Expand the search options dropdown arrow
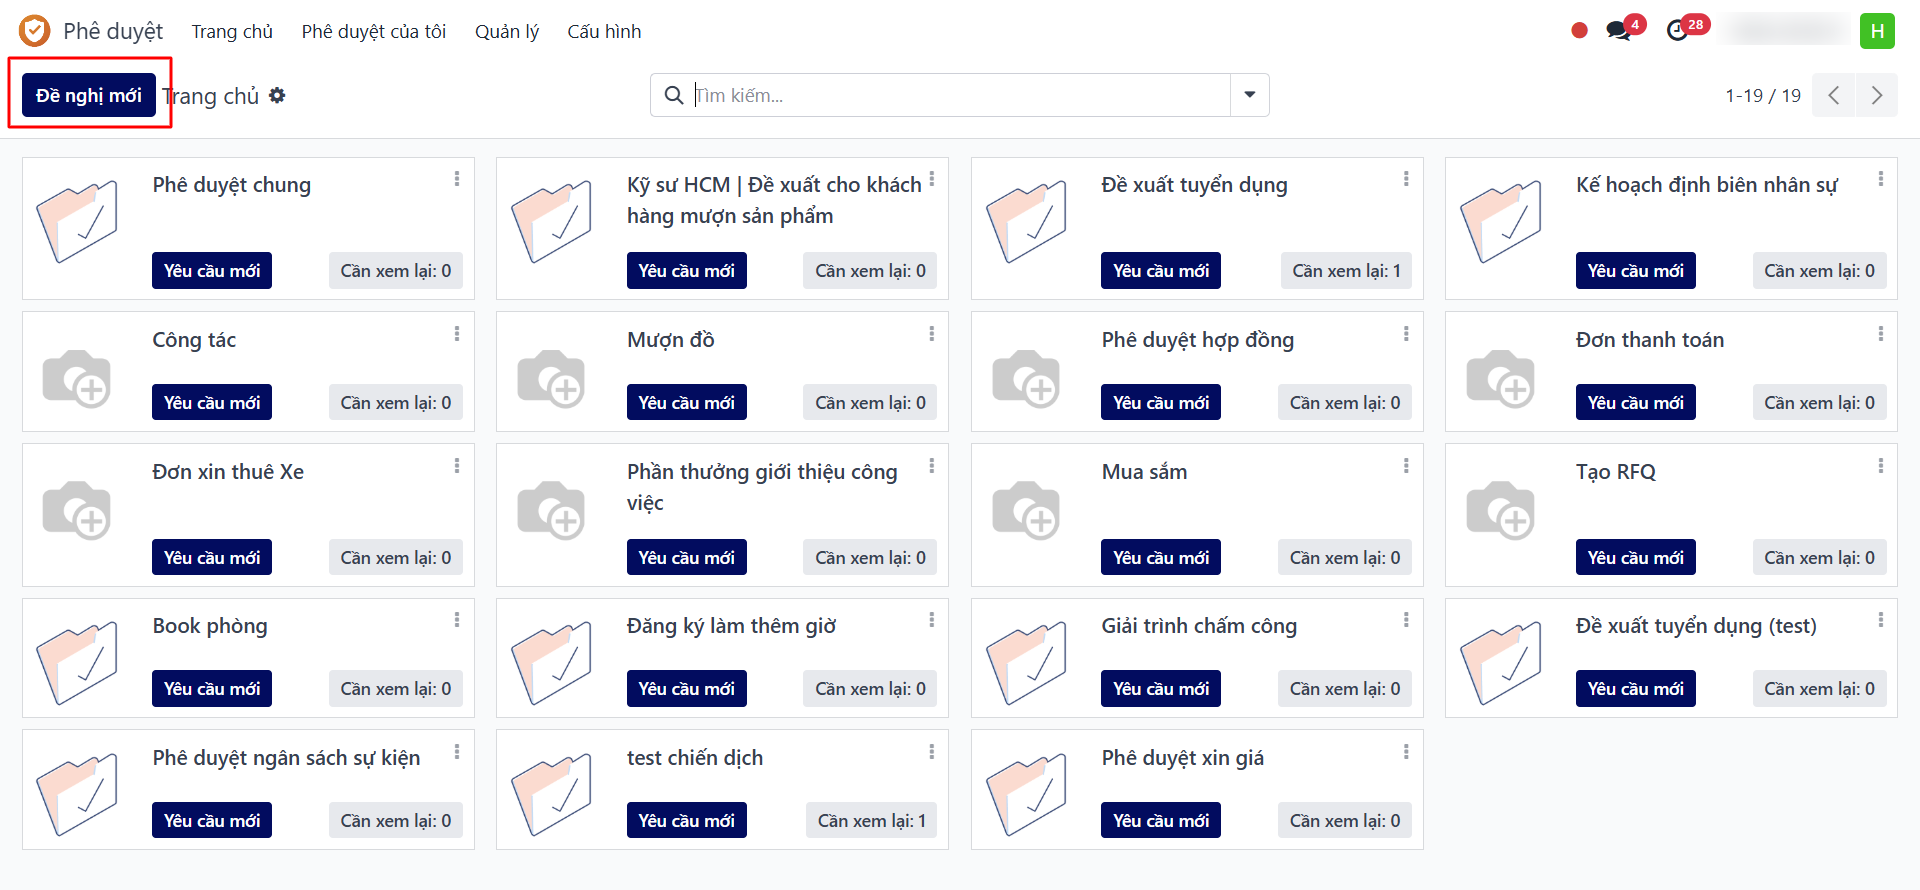 click(x=1249, y=95)
